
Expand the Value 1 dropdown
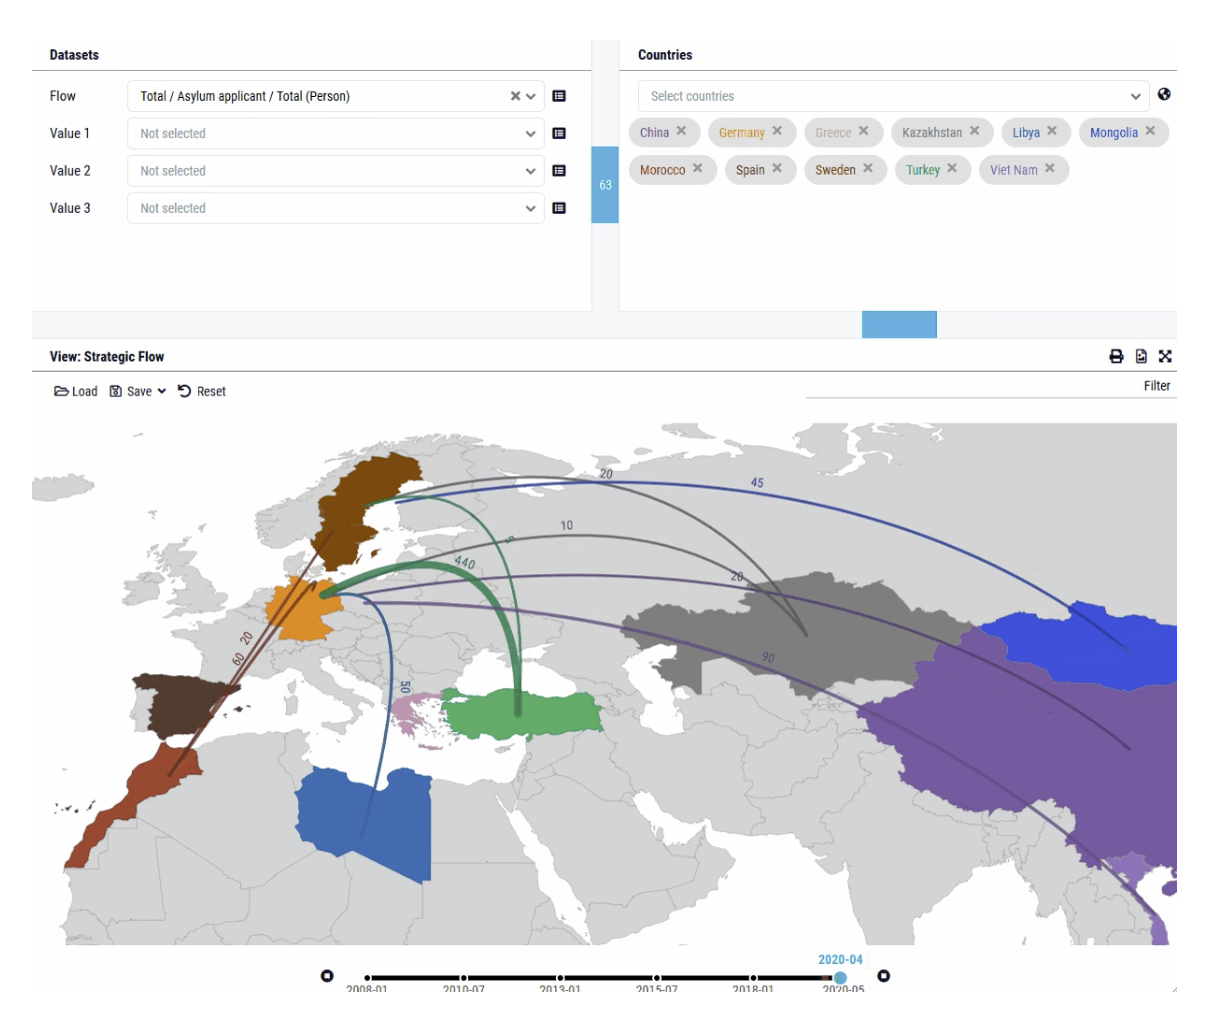(x=530, y=134)
